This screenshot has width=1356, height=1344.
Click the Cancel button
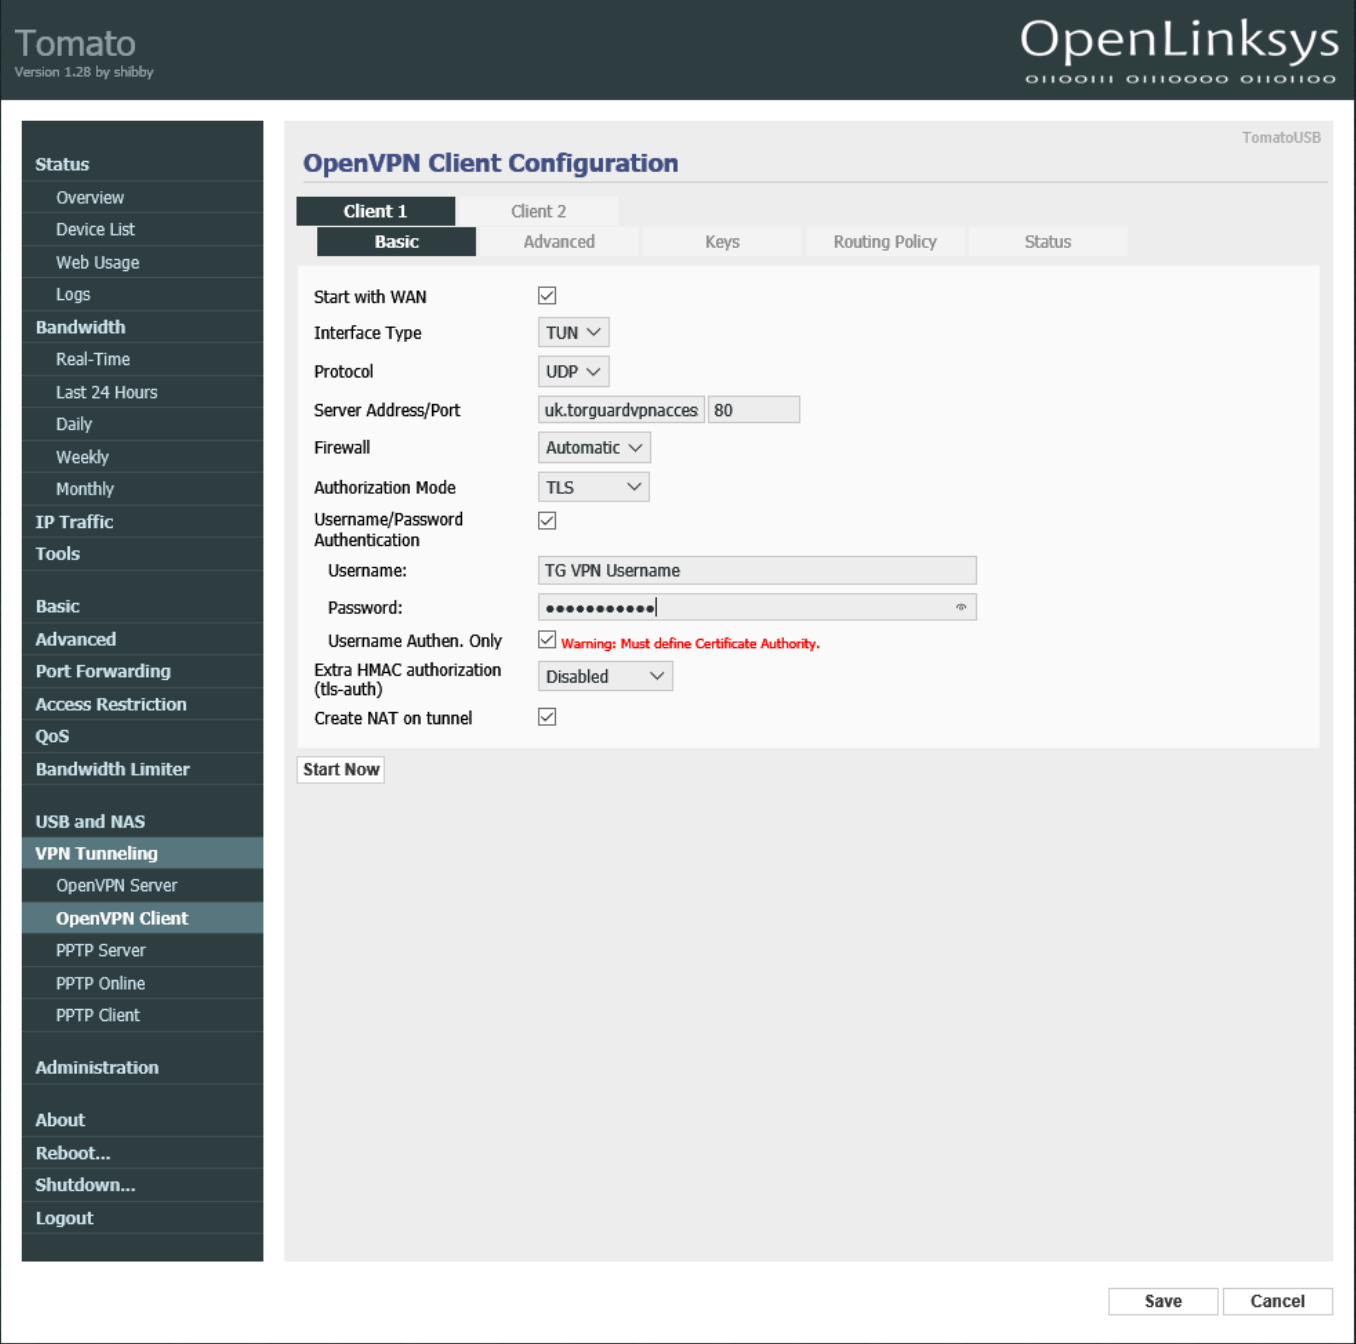[1277, 1301]
